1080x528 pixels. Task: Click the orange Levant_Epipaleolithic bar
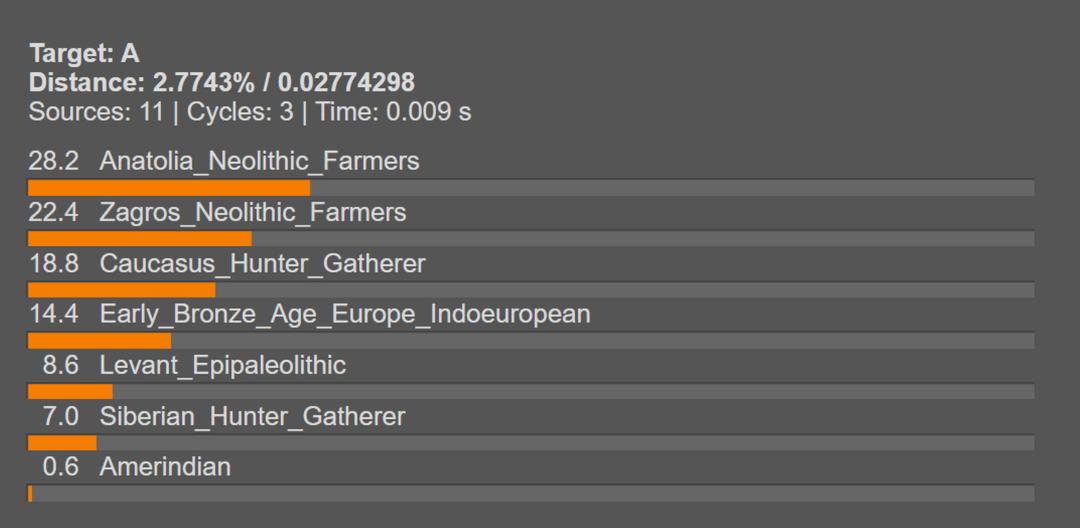(70, 392)
